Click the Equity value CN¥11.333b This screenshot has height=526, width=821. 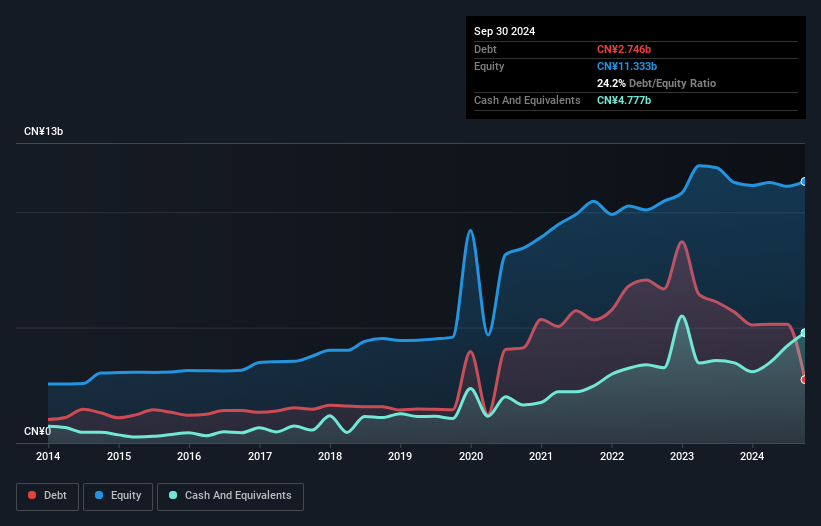[627, 66]
